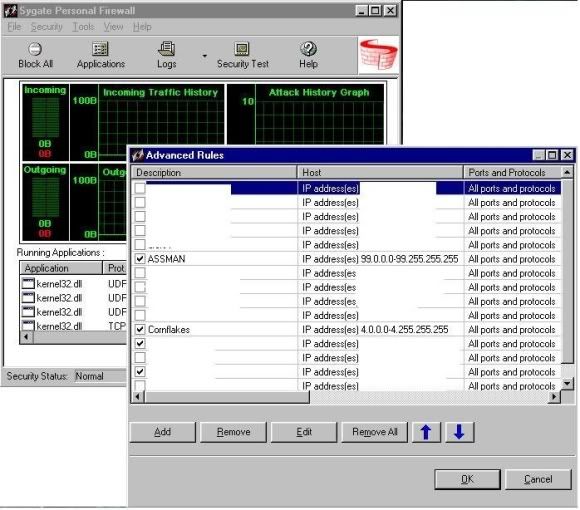The height and width of the screenshot is (510, 580).
Task: Click the rules list scroll-up arrow
Action: tap(567, 172)
